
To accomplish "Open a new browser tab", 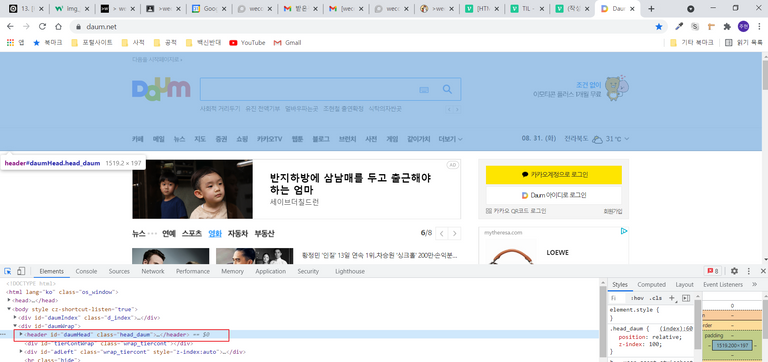I will (651, 9).
